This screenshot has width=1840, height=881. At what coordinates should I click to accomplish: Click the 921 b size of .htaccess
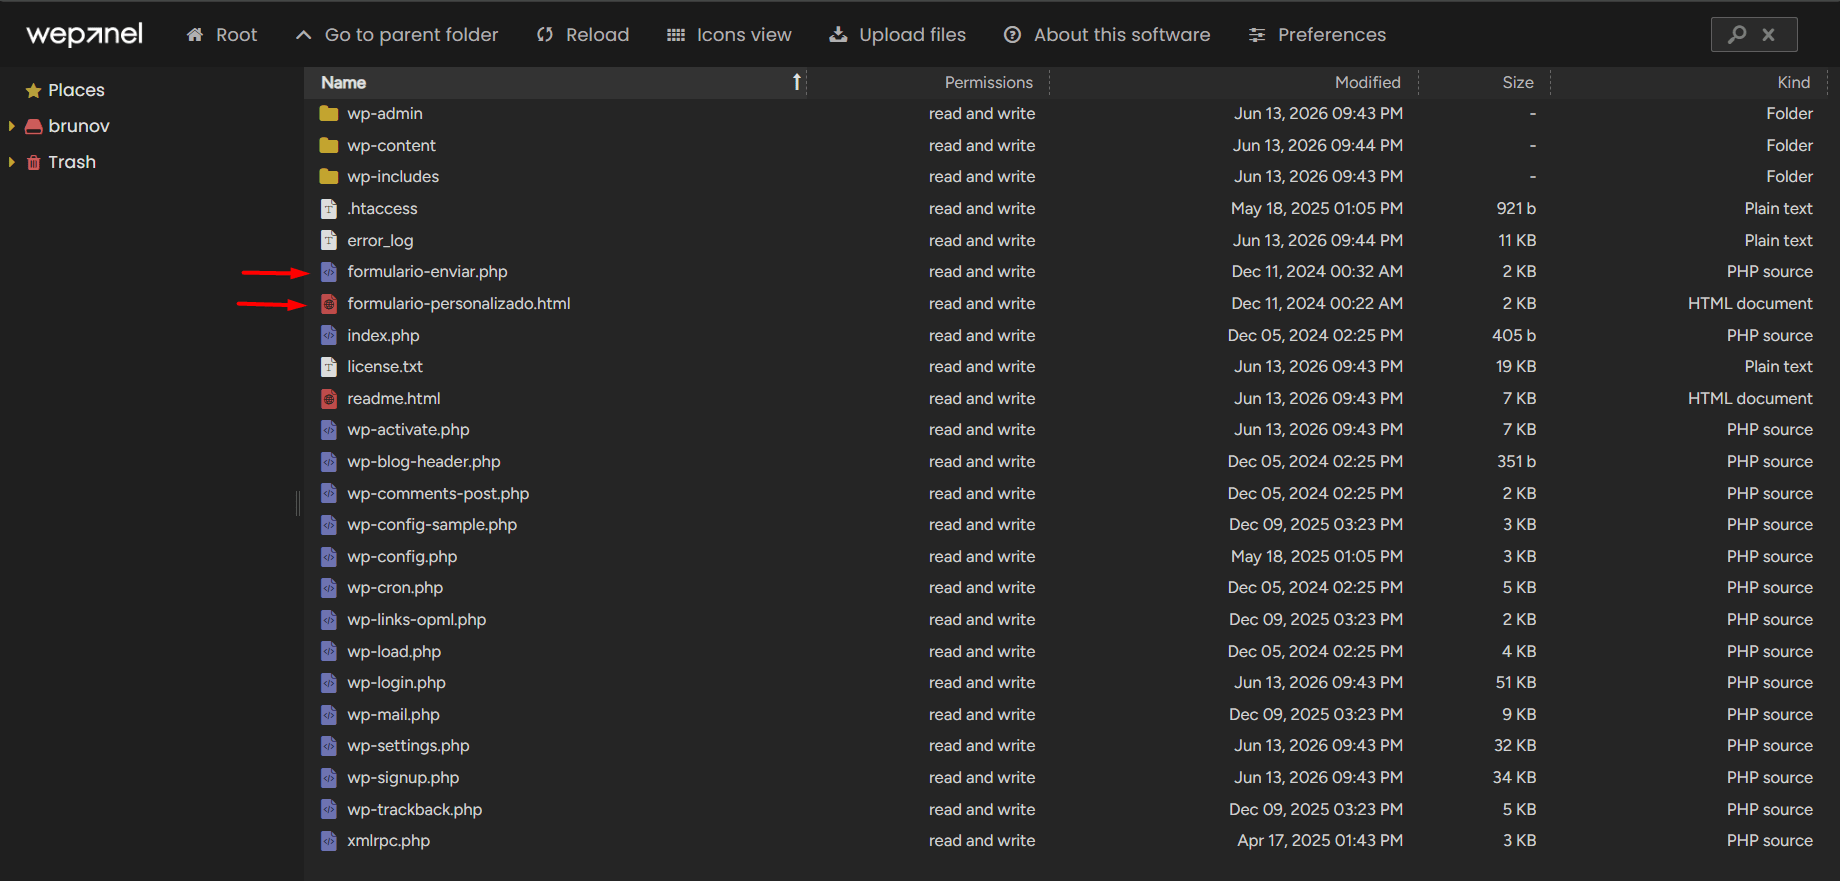pyautogui.click(x=1516, y=208)
